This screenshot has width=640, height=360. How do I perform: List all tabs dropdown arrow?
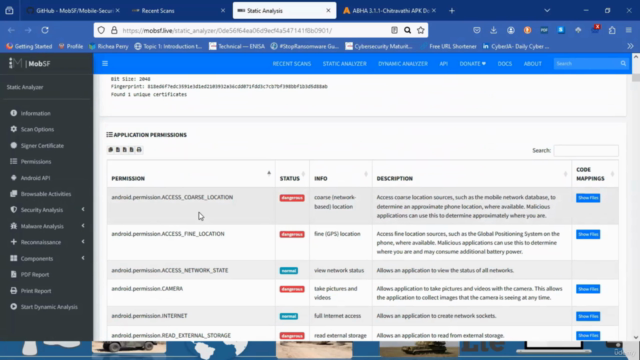pos(547,11)
